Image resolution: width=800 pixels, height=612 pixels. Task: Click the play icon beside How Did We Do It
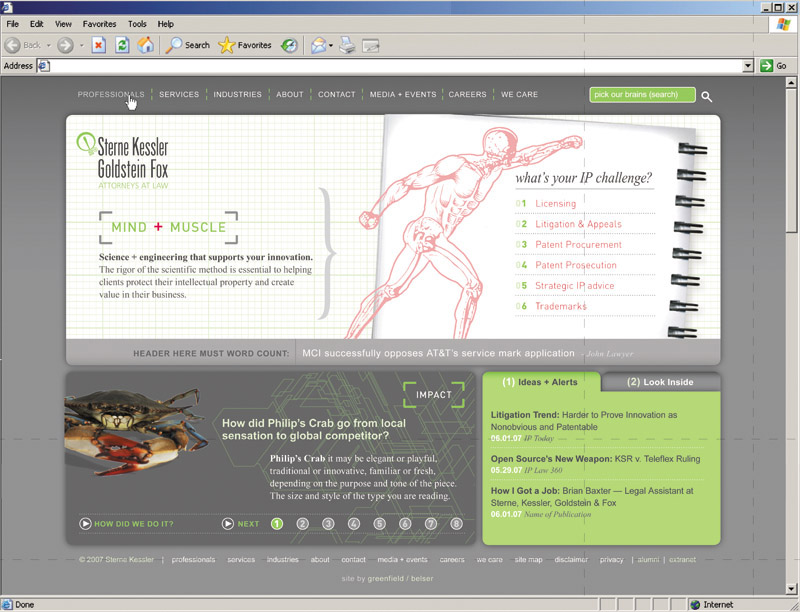[85, 524]
